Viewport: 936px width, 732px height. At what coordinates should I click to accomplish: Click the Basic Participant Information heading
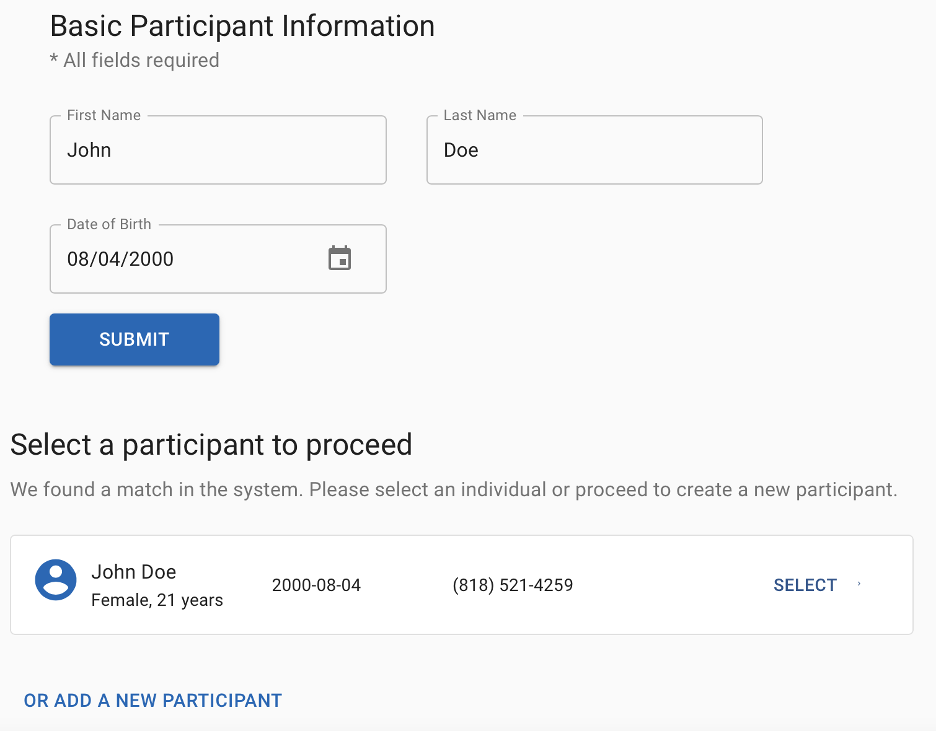tap(242, 25)
